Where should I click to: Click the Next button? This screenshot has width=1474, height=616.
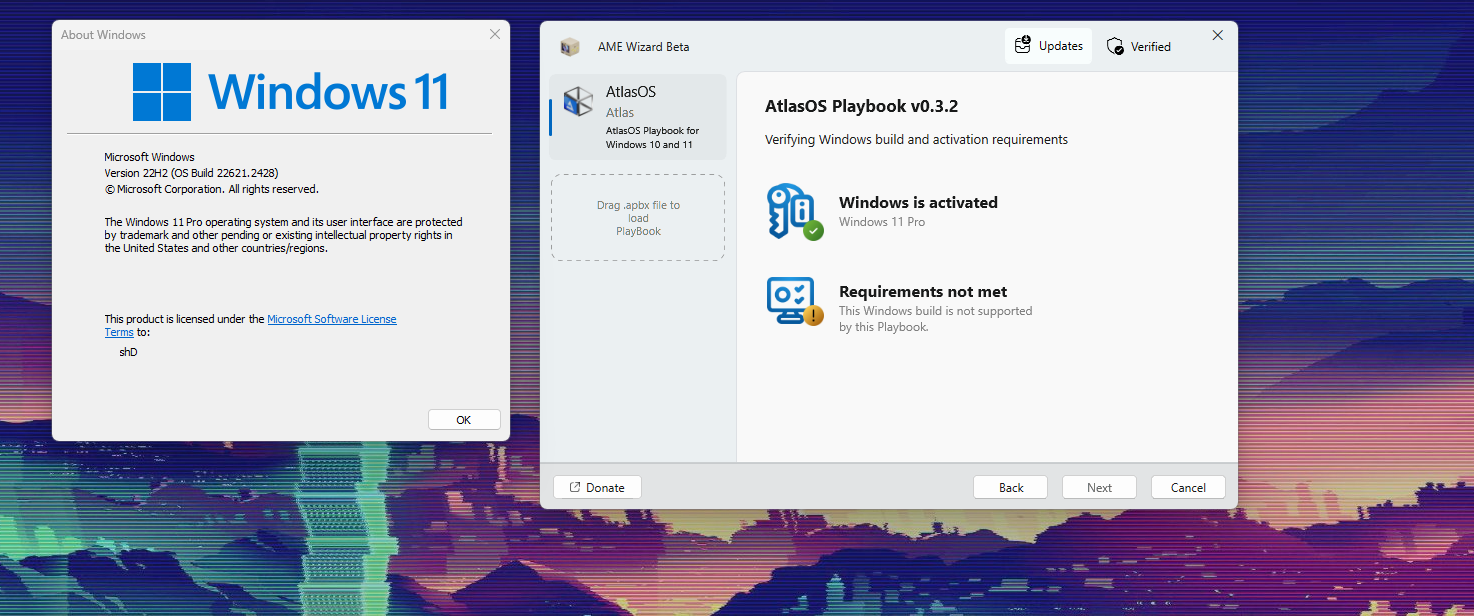[1099, 488]
